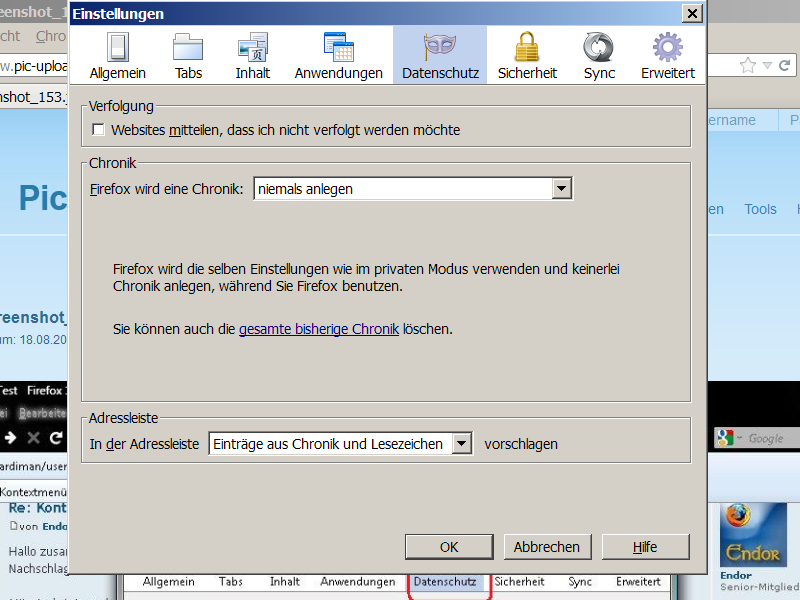The height and width of the screenshot is (600, 800).
Task: Click reload icon in embedded dark toolbar
Action: coord(56,438)
